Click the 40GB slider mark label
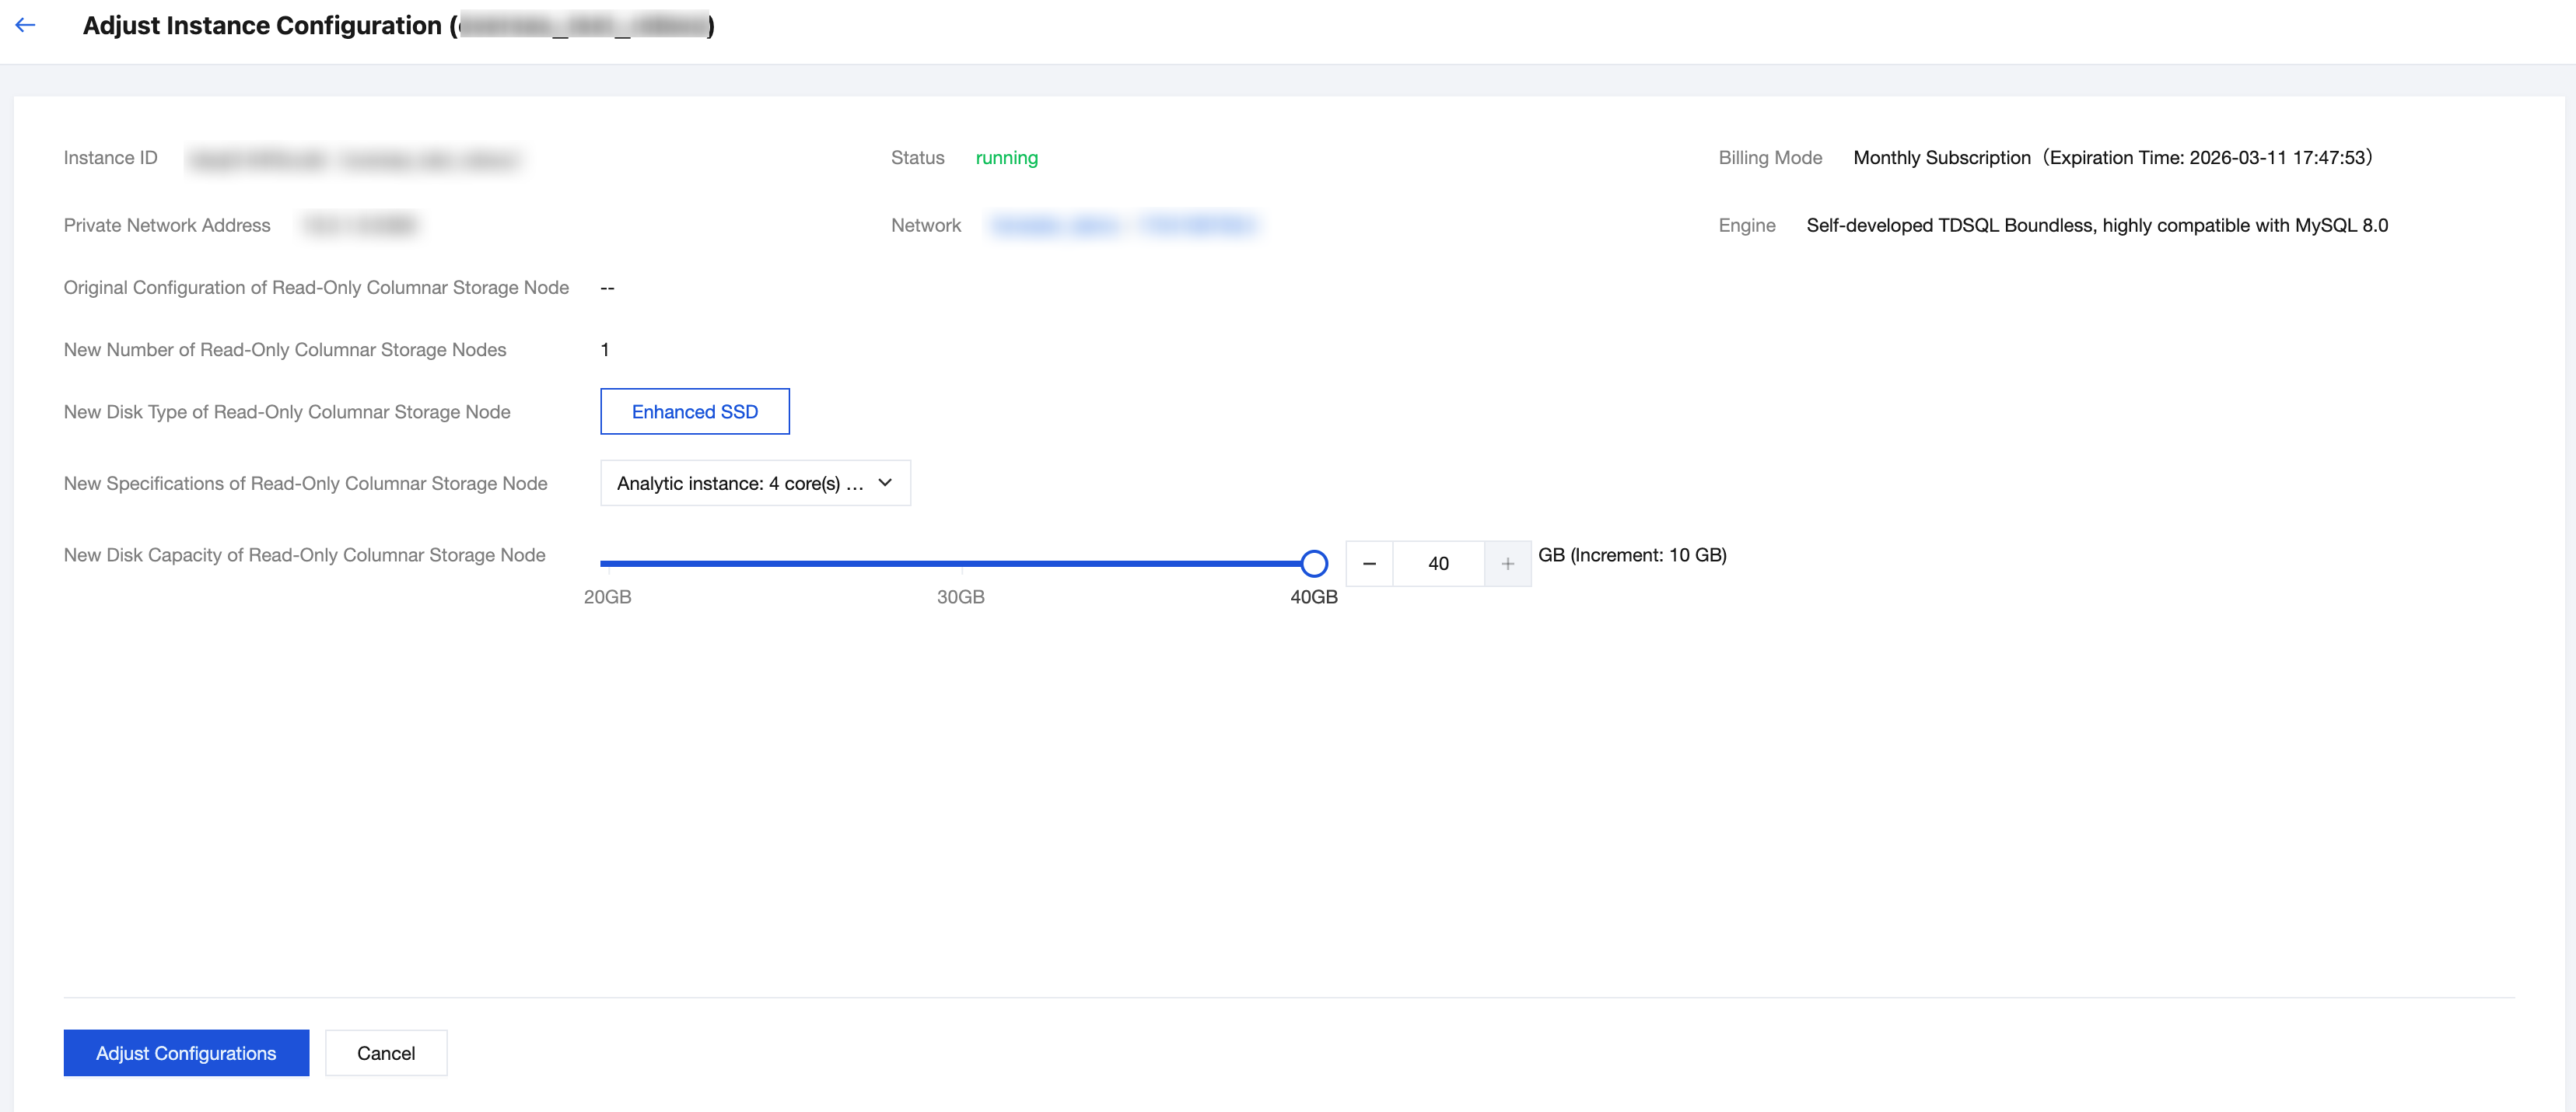The width and height of the screenshot is (2576, 1112). click(1313, 597)
